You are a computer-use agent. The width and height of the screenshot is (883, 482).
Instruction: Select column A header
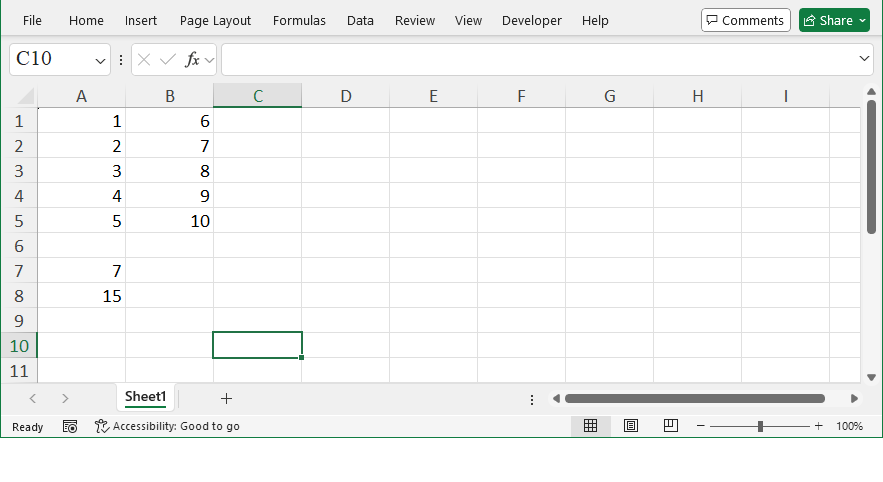pyautogui.click(x=82, y=96)
